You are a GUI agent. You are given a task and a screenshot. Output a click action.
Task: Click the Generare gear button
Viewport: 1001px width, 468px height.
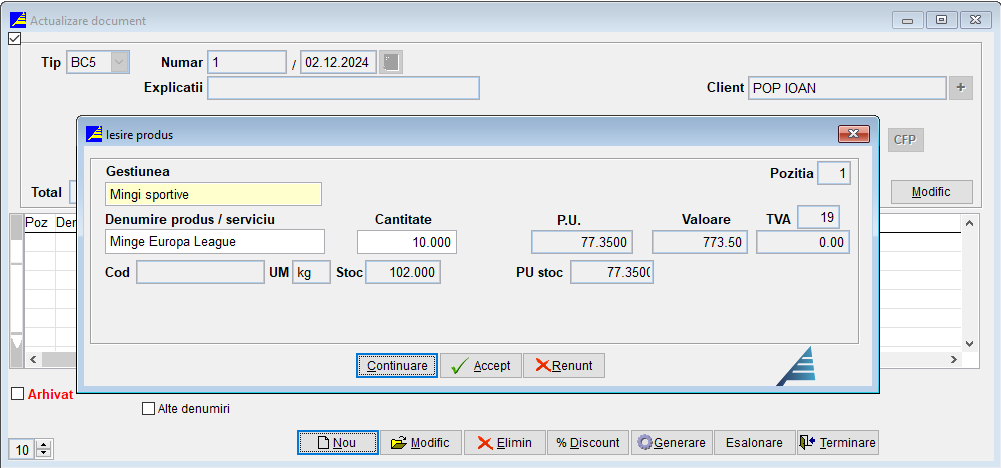671,443
